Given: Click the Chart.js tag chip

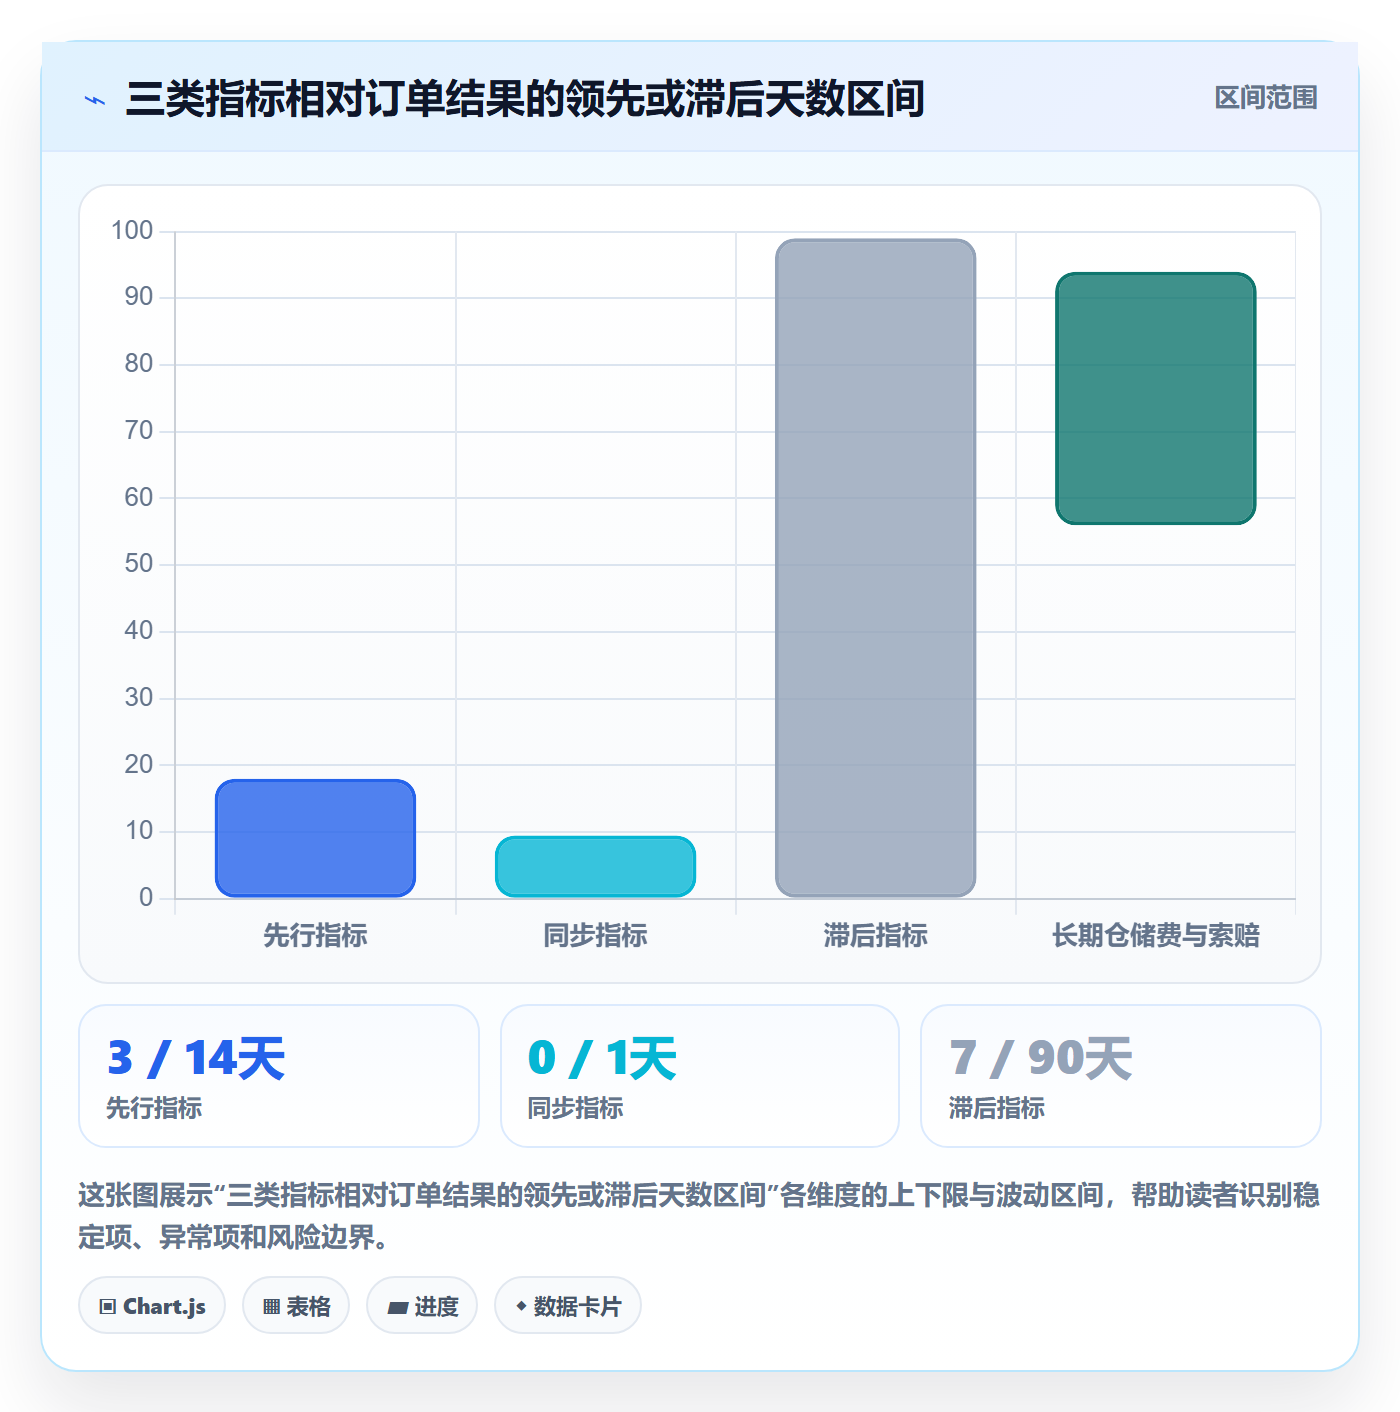Looking at the screenshot, I should click(152, 1305).
